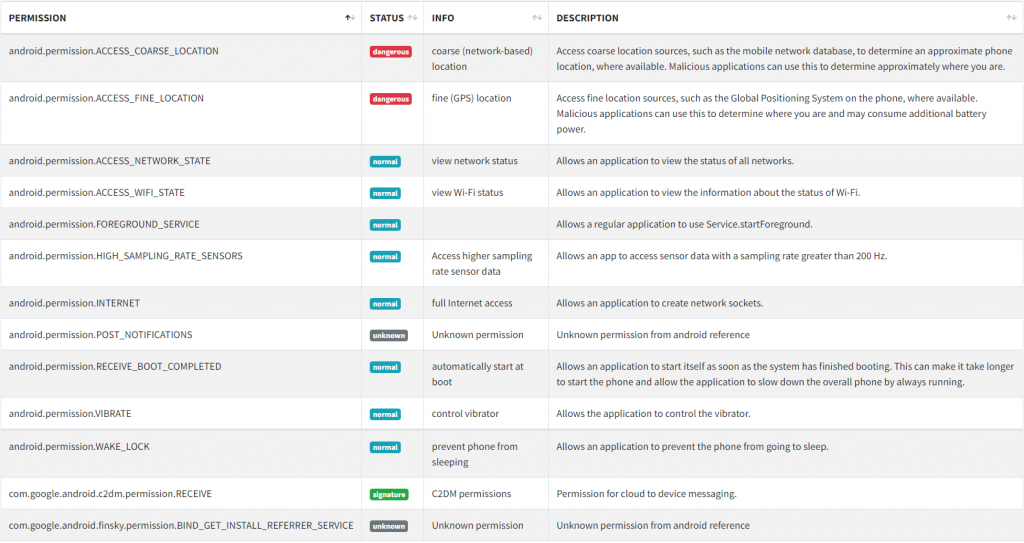Click description 'Permission for cloud to device messaging'
Image resolution: width=1024 pixels, height=543 pixels.
point(647,494)
